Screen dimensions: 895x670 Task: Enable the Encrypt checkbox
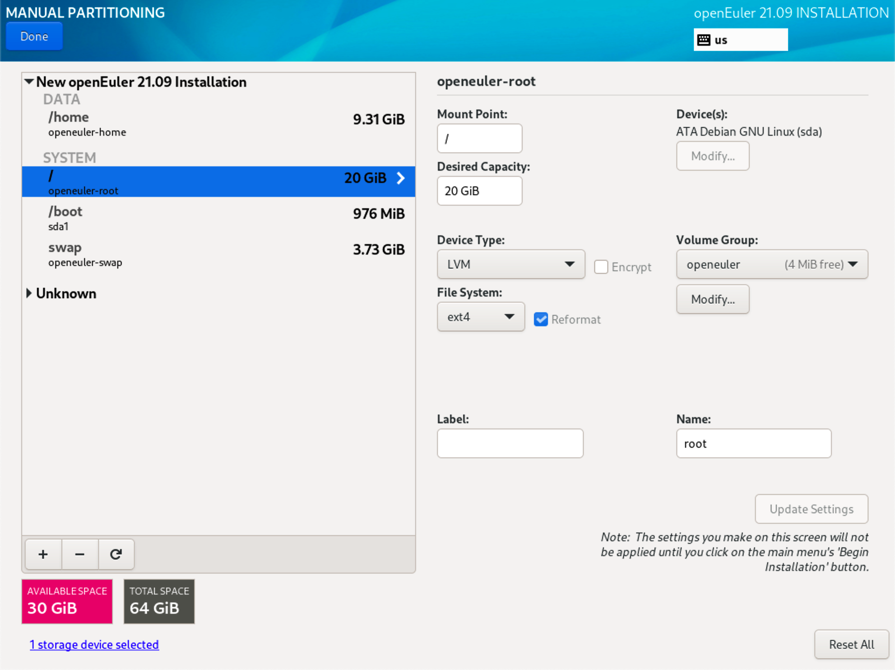tap(601, 267)
